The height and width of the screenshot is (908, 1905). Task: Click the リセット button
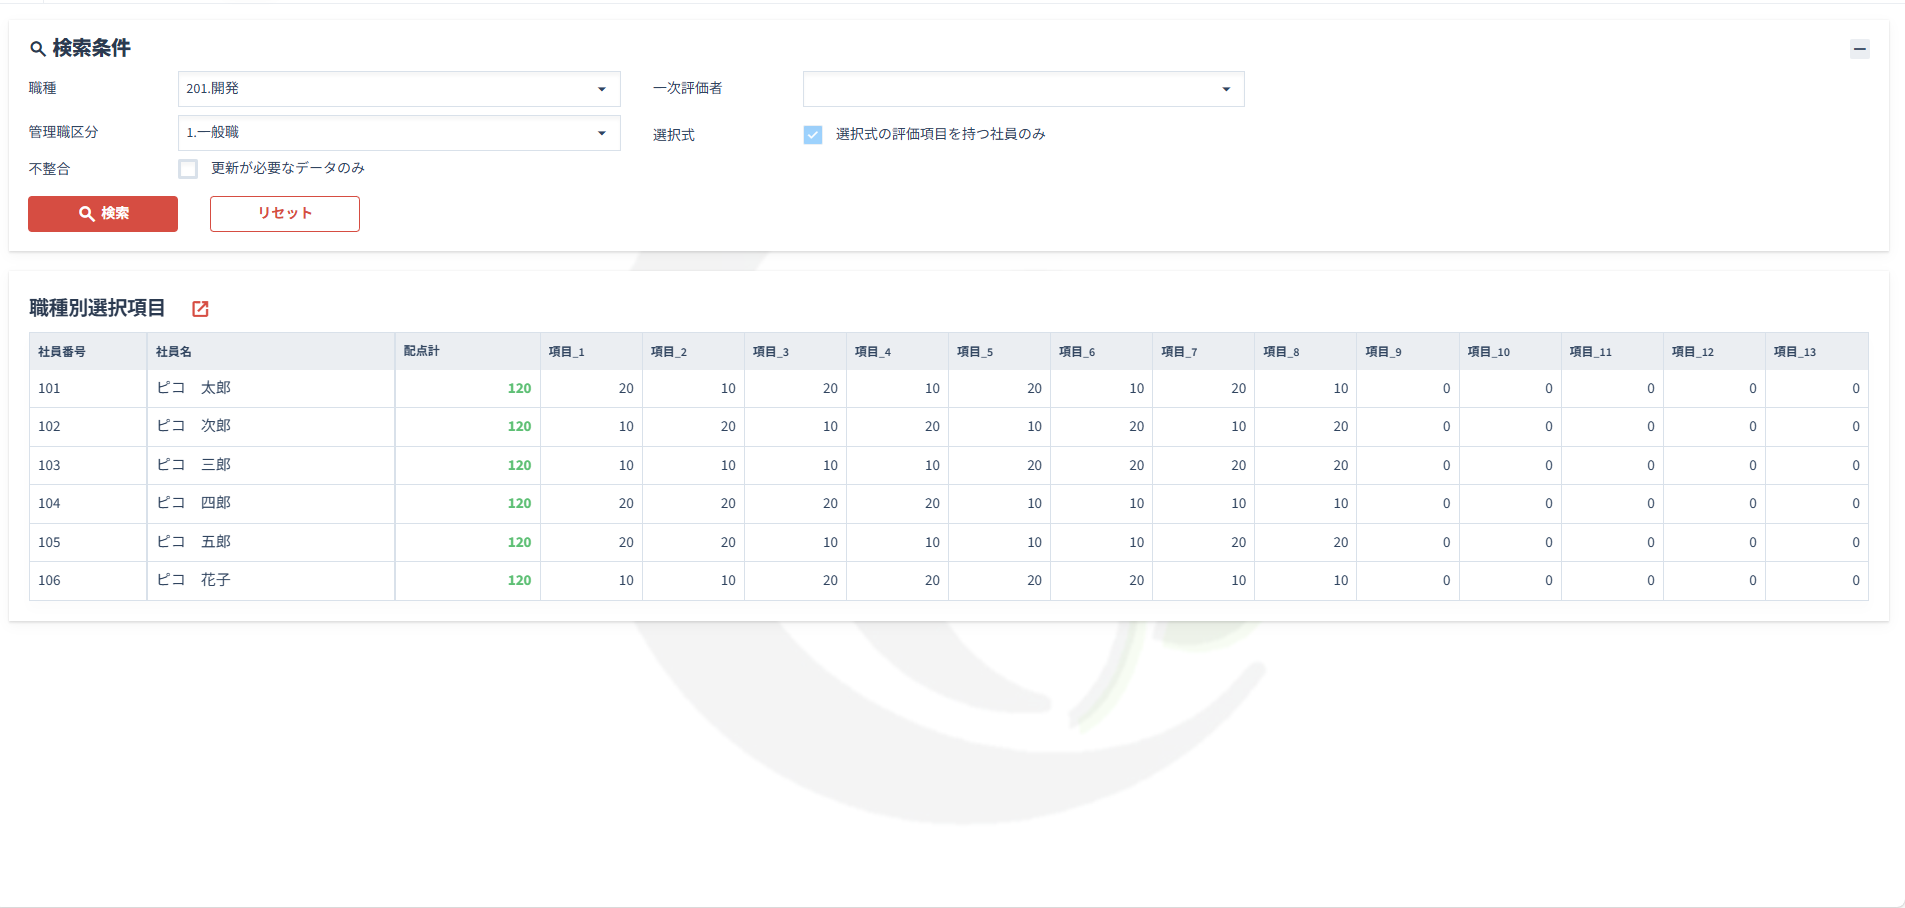point(284,214)
